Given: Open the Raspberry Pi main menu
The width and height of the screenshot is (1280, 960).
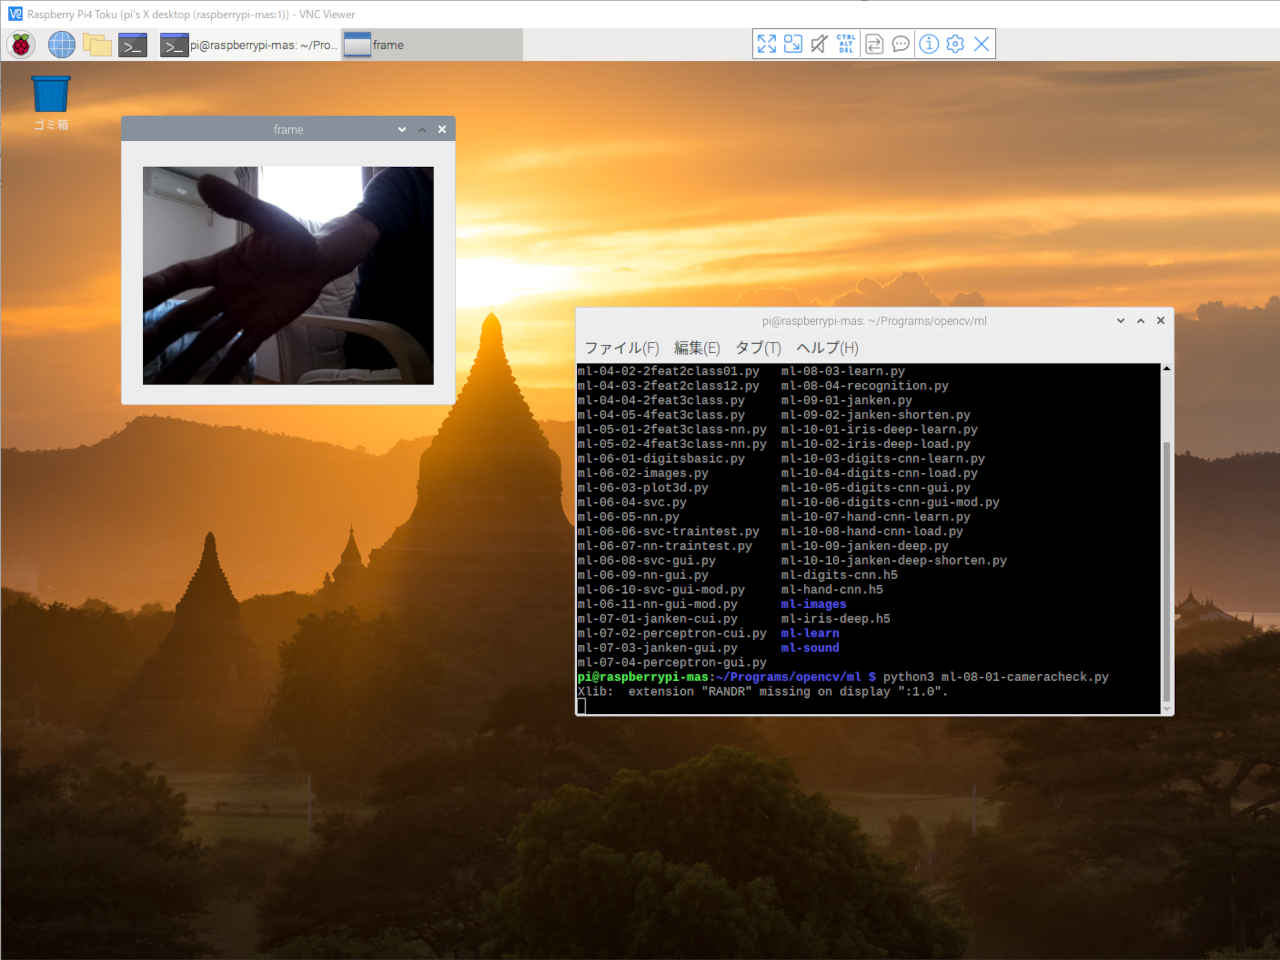Looking at the screenshot, I should tap(21, 45).
